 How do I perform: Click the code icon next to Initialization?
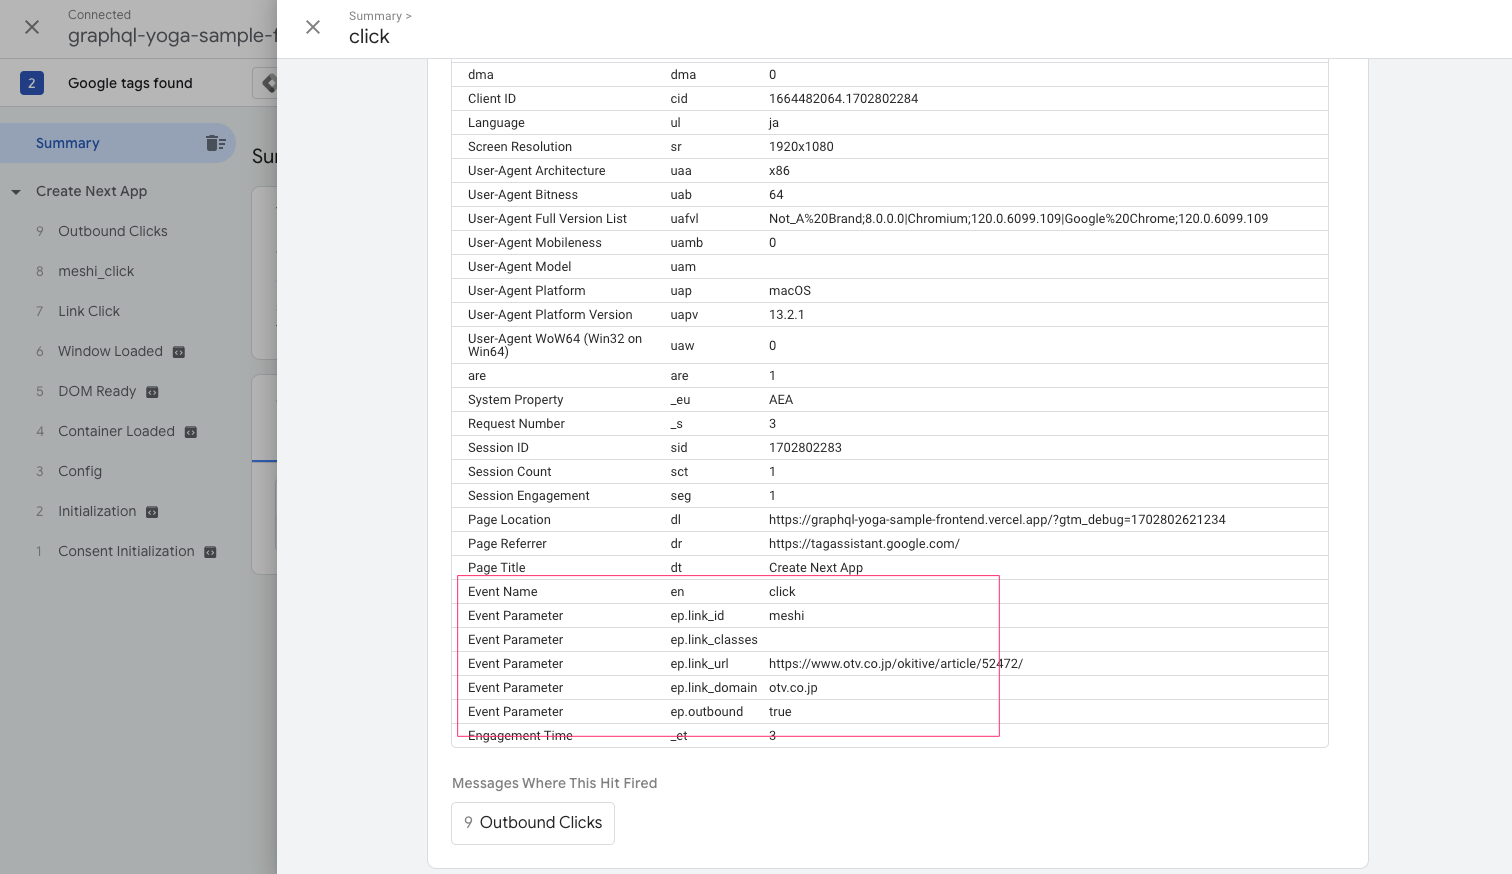[152, 512]
